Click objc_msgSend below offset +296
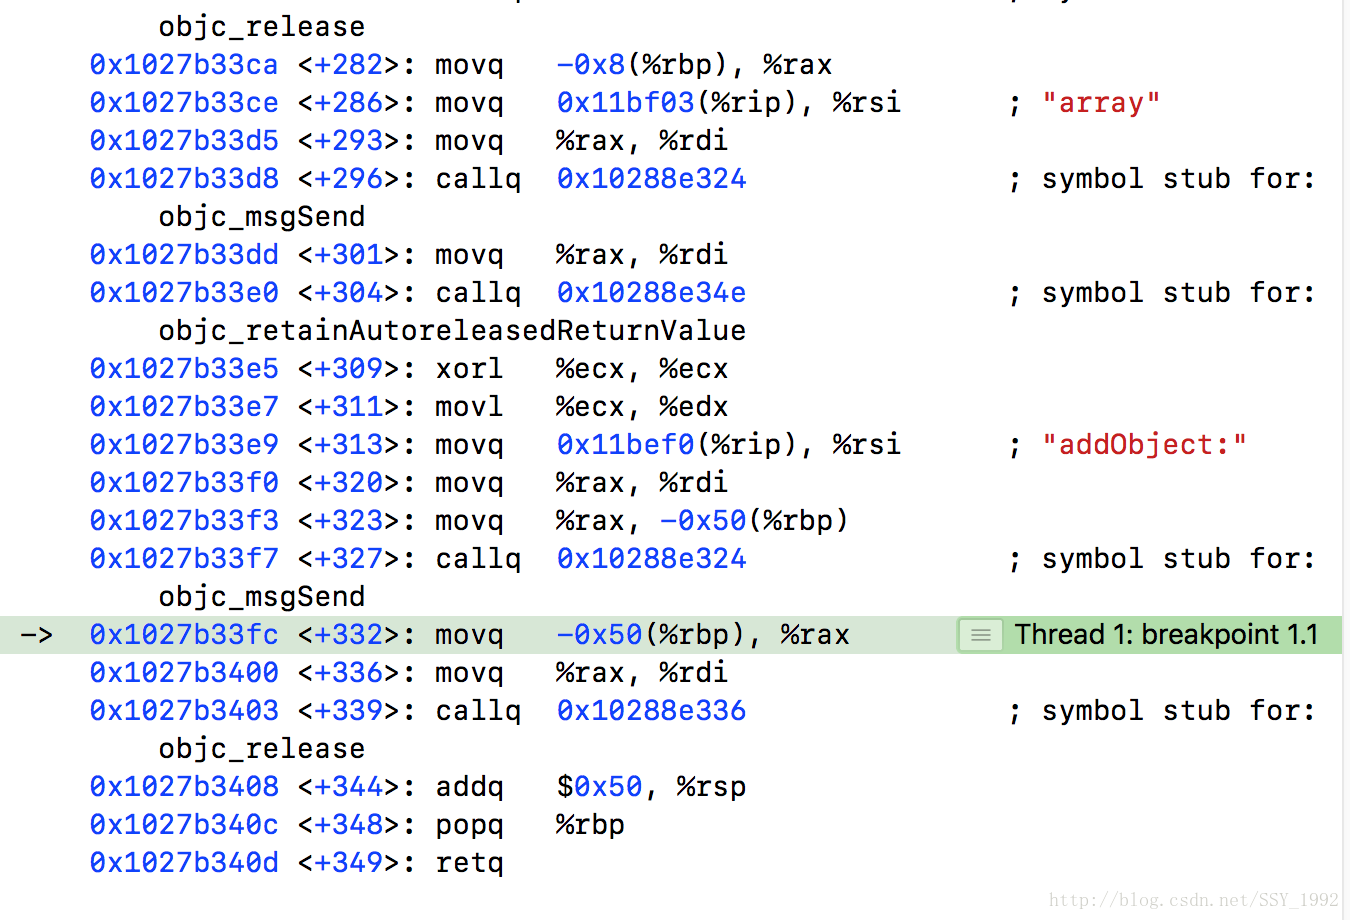1350x920 pixels. click(x=262, y=217)
